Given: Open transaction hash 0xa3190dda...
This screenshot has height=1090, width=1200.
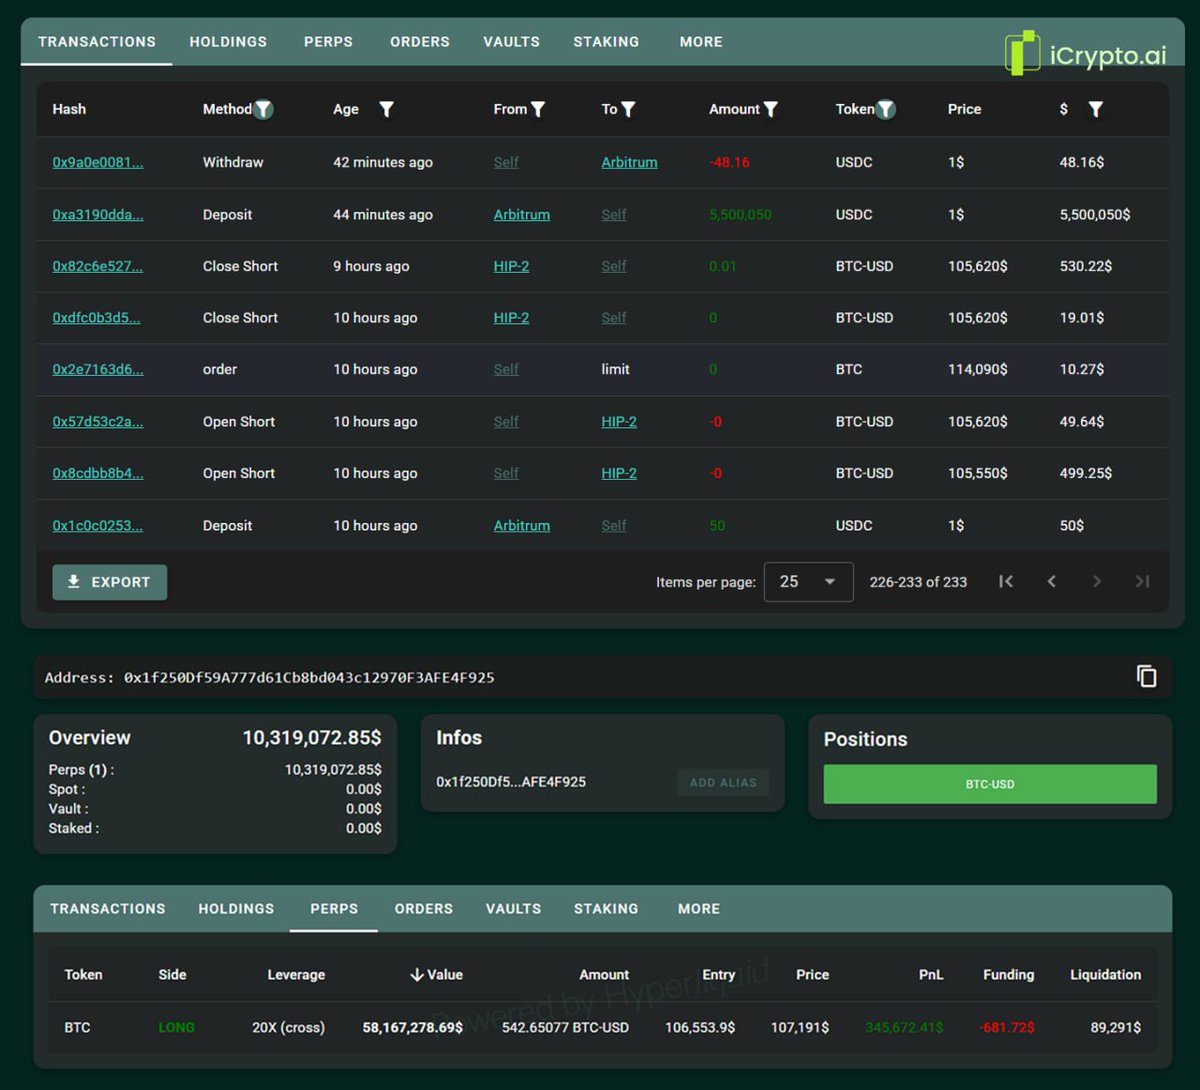Looking at the screenshot, I should click(98, 215).
